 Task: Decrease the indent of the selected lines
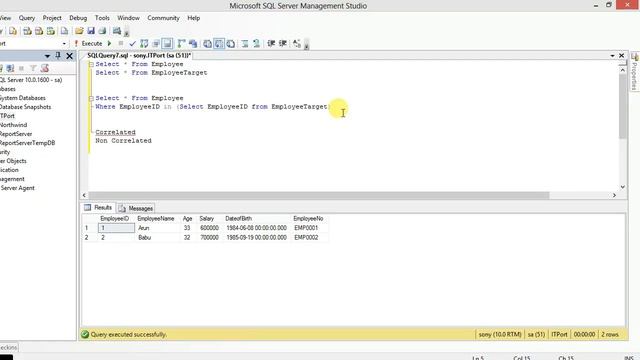point(271,43)
